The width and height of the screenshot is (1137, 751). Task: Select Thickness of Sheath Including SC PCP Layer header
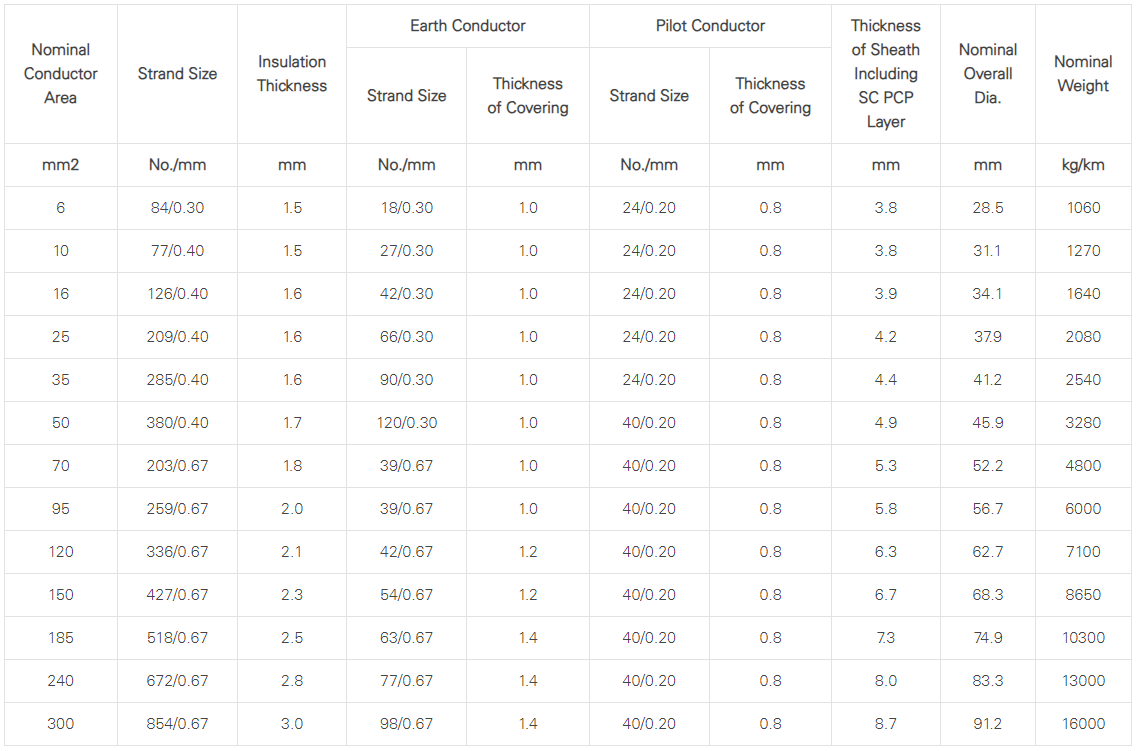pos(885,74)
